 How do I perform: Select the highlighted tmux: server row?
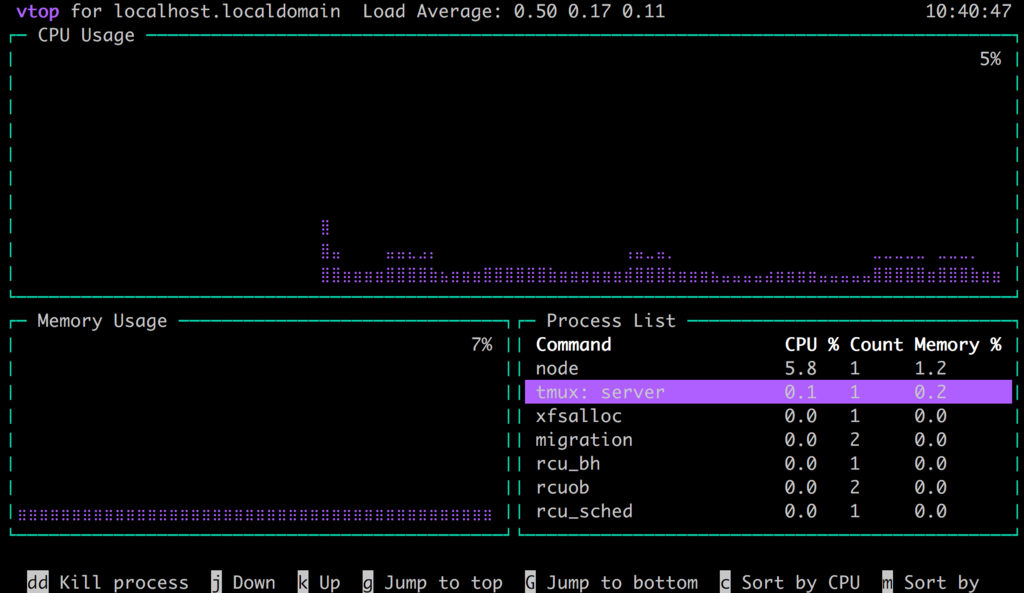pyautogui.click(x=768, y=392)
